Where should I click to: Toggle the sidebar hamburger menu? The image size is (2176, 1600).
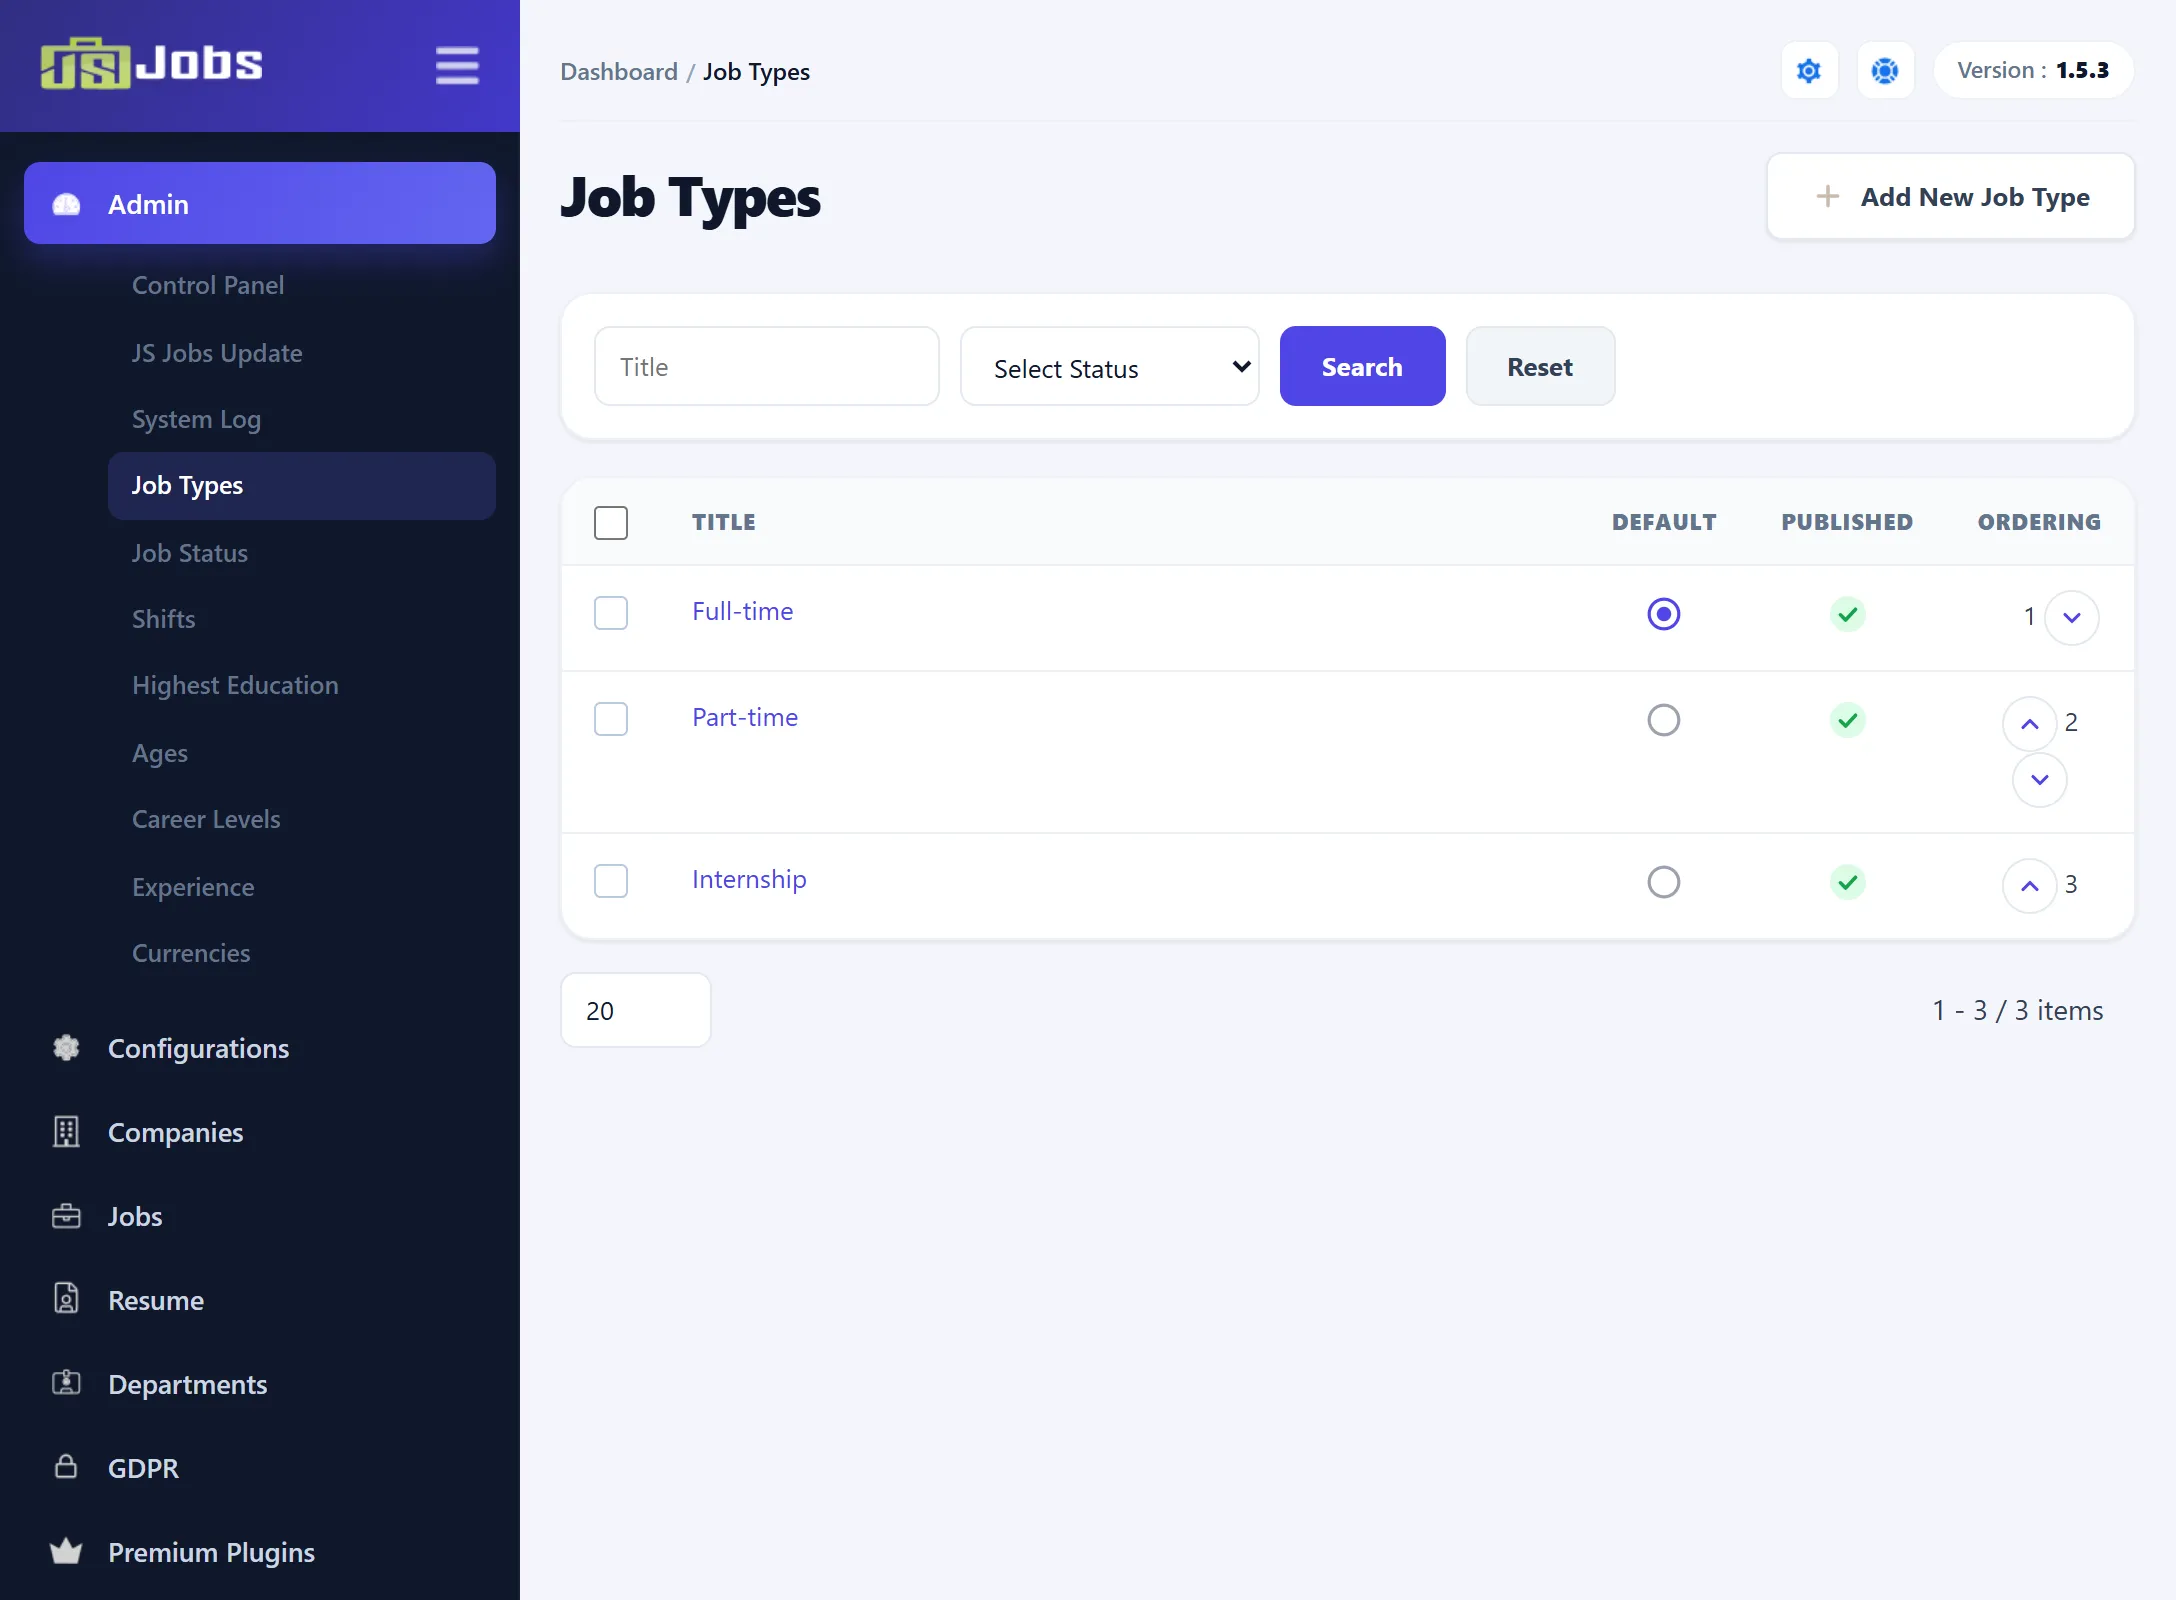[x=457, y=66]
